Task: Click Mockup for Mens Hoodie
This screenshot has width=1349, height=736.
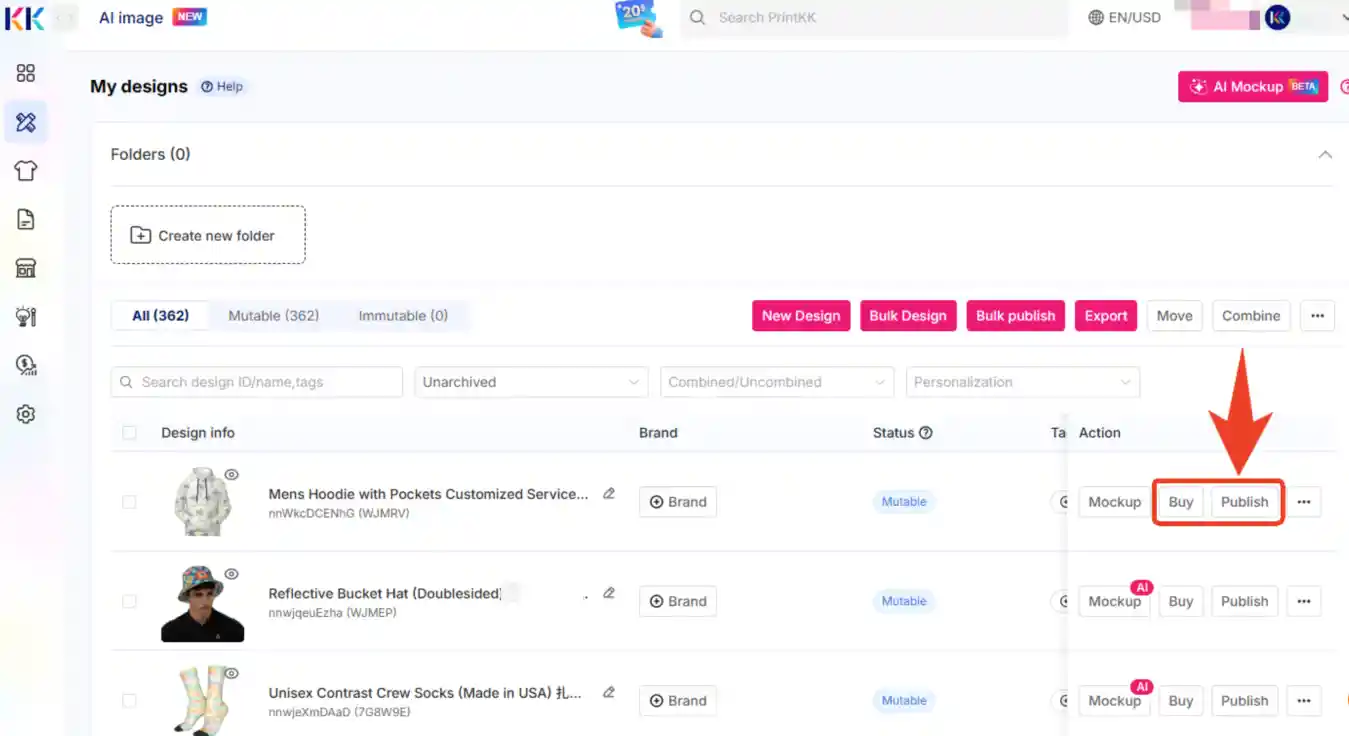Action: 1114,502
